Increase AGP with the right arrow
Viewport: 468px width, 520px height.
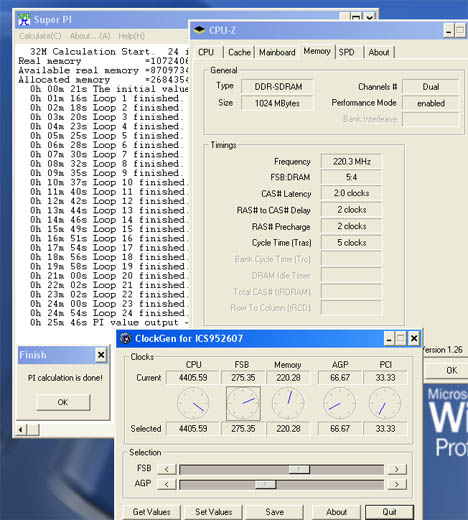[x=397, y=484]
